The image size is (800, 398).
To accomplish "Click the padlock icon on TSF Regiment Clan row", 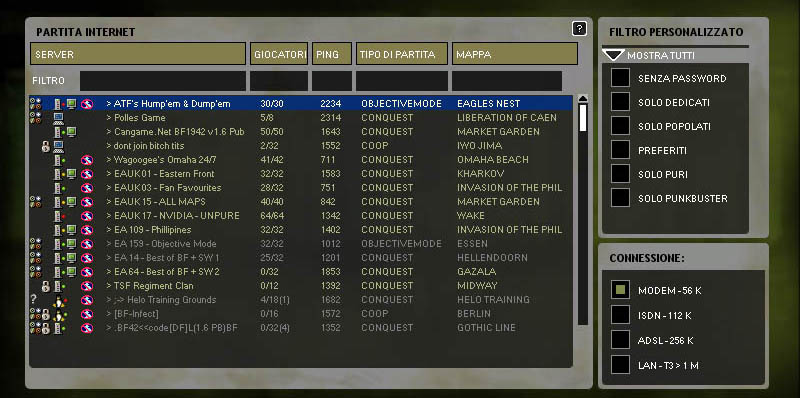I will pyautogui.click(x=45, y=286).
